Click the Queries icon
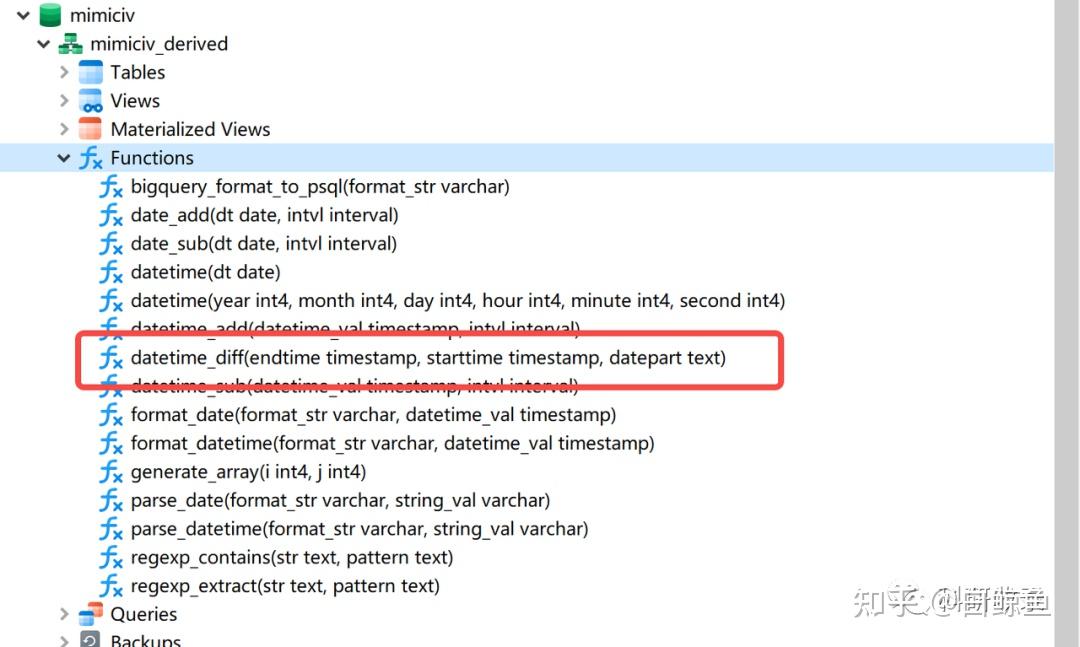Image resolution: width=1080 pixels, height=647 pixels. pos(91,614)
